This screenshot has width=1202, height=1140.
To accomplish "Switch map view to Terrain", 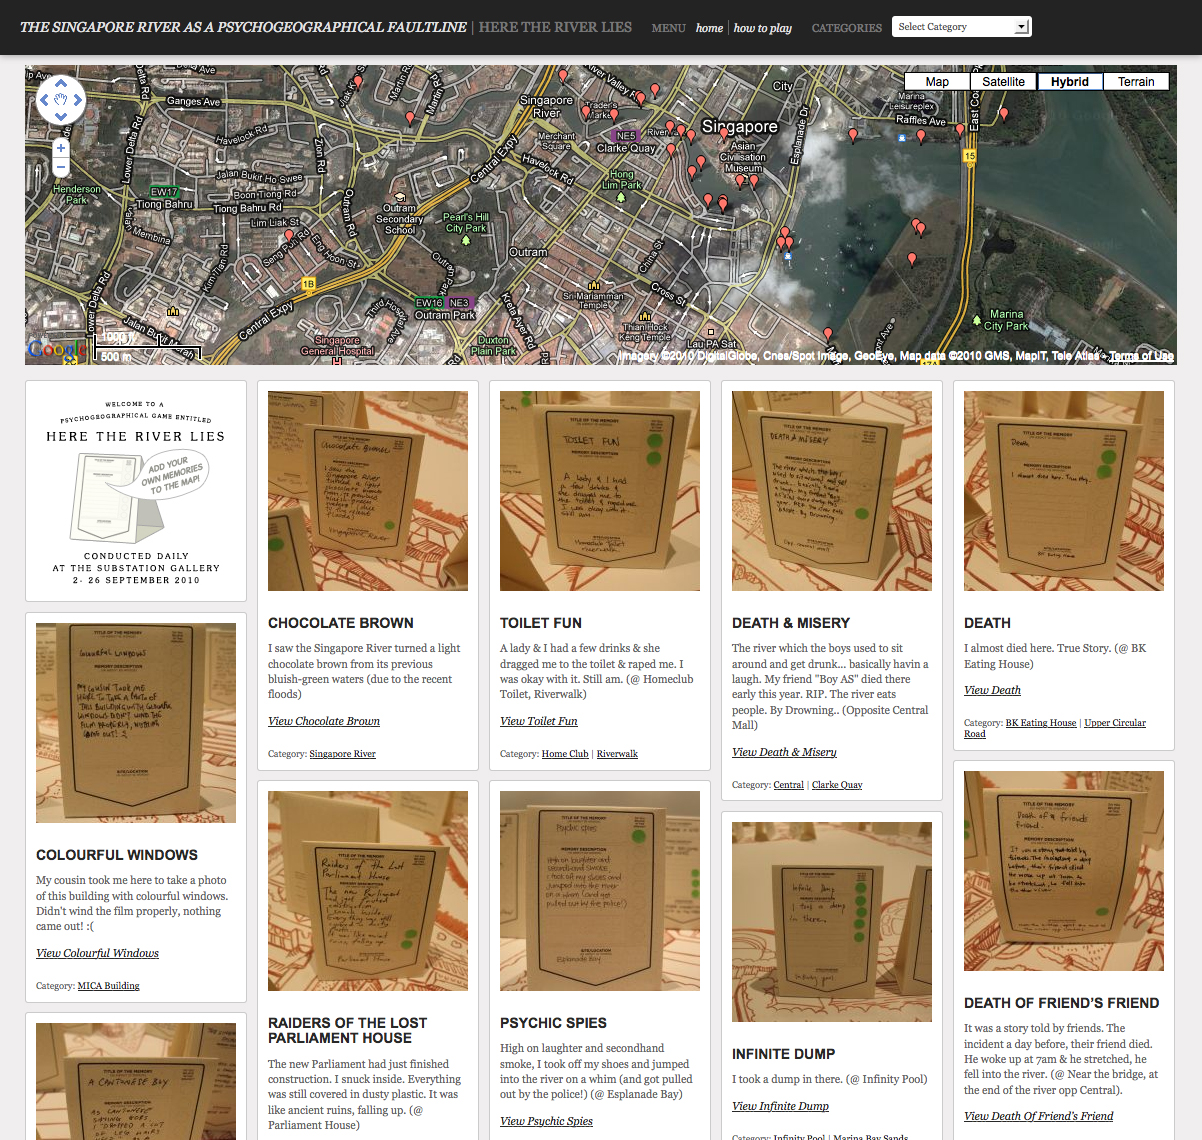I will click(x=1136, y=82).
